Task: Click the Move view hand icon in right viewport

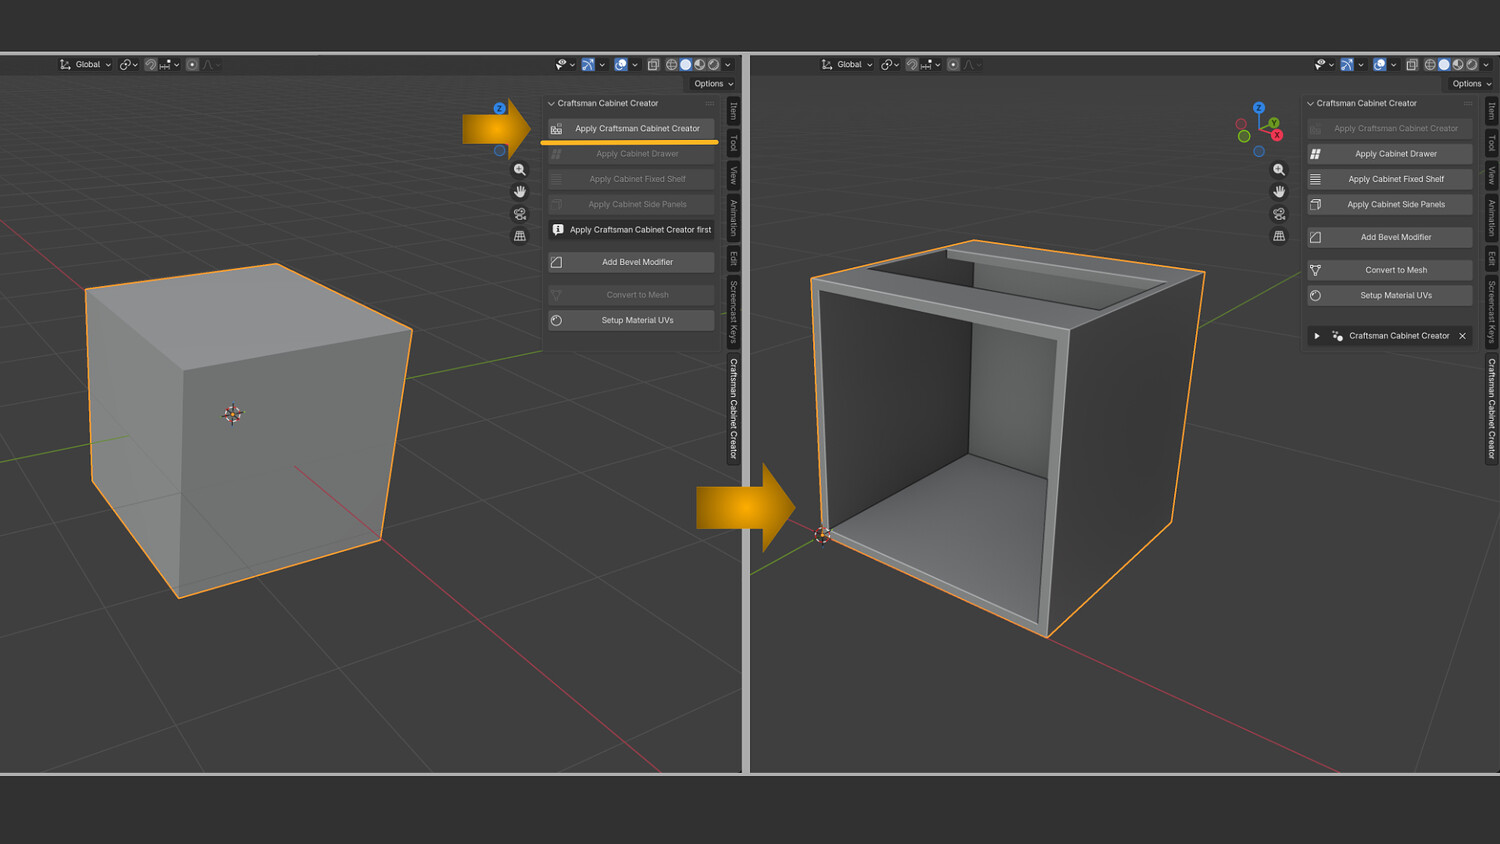Action: (x=1279, y=192)
